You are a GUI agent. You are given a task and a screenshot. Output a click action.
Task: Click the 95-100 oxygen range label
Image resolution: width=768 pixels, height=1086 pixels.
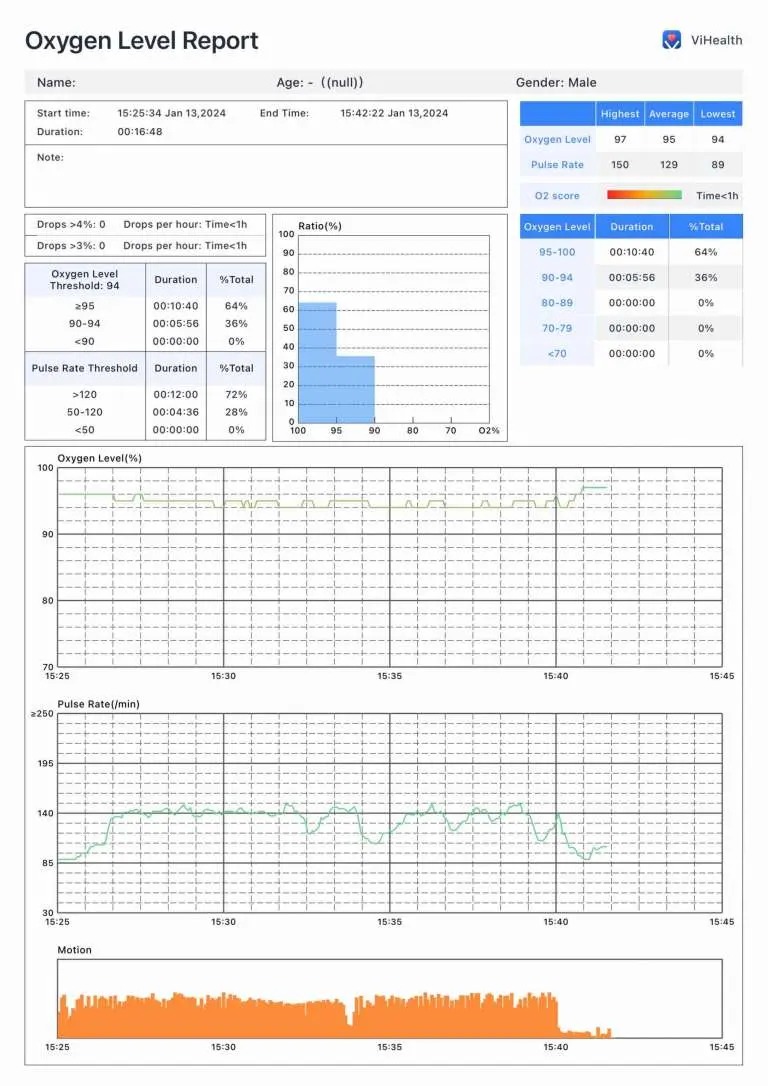557,252
